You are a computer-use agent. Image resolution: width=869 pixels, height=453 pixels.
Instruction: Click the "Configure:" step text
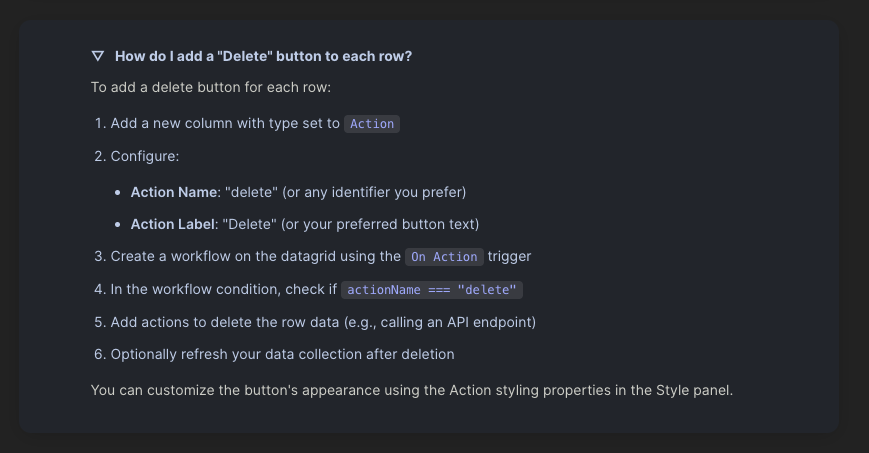(145, 157)
